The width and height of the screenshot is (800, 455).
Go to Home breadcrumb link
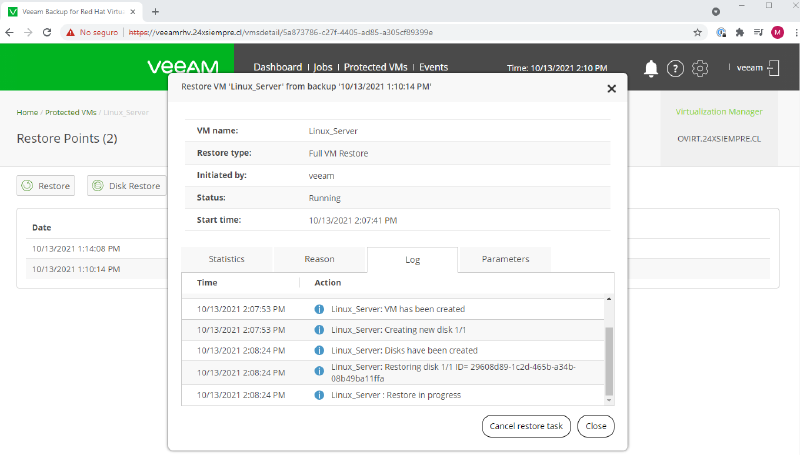[27, 112]
